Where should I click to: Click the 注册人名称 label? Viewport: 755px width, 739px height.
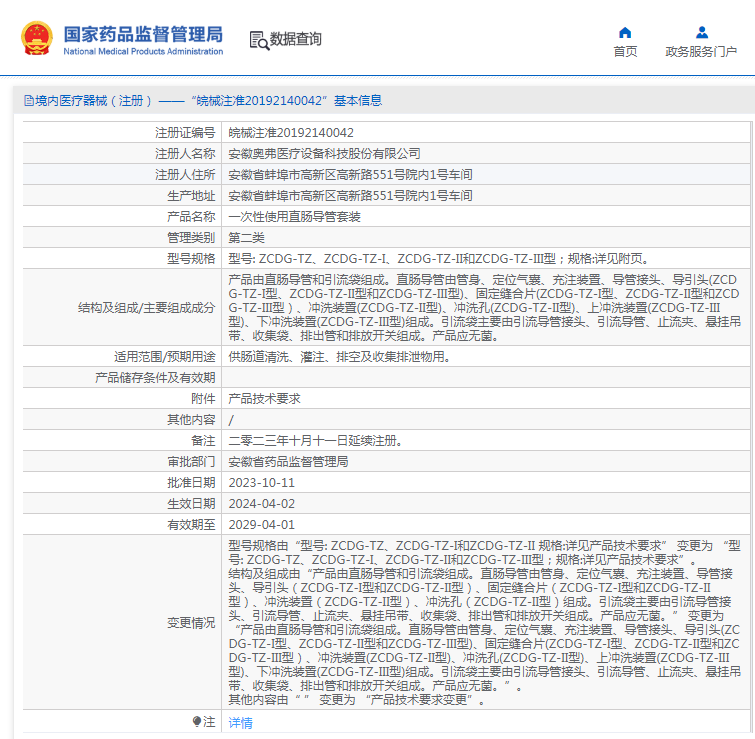pos(185,154)
